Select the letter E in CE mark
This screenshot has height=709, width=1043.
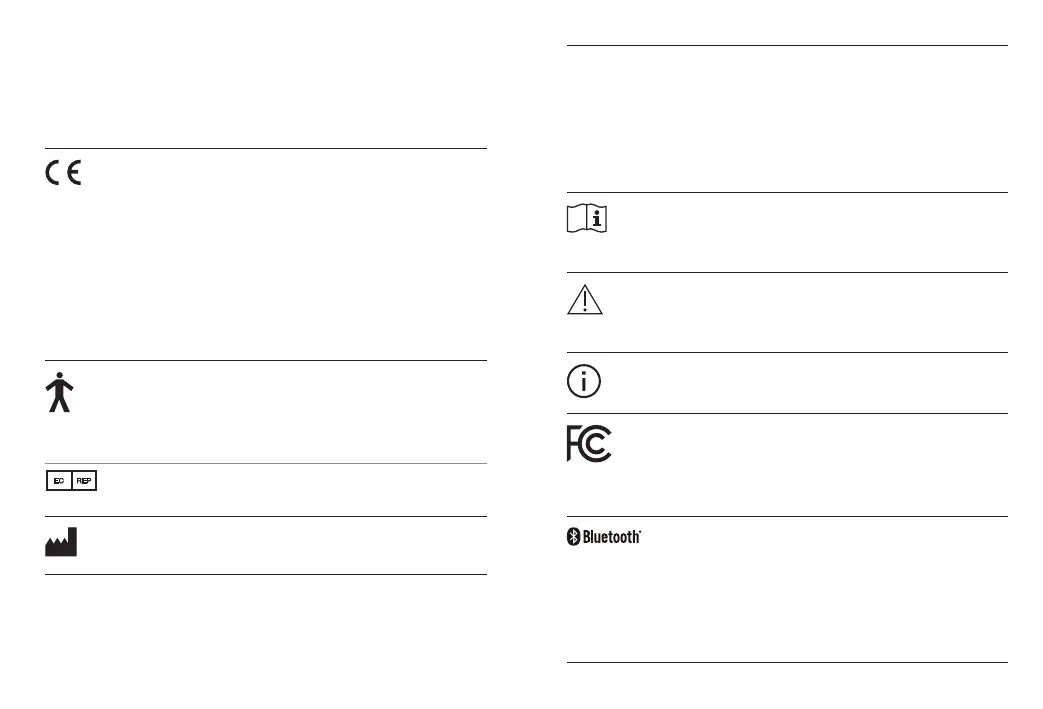click(75, 173)
